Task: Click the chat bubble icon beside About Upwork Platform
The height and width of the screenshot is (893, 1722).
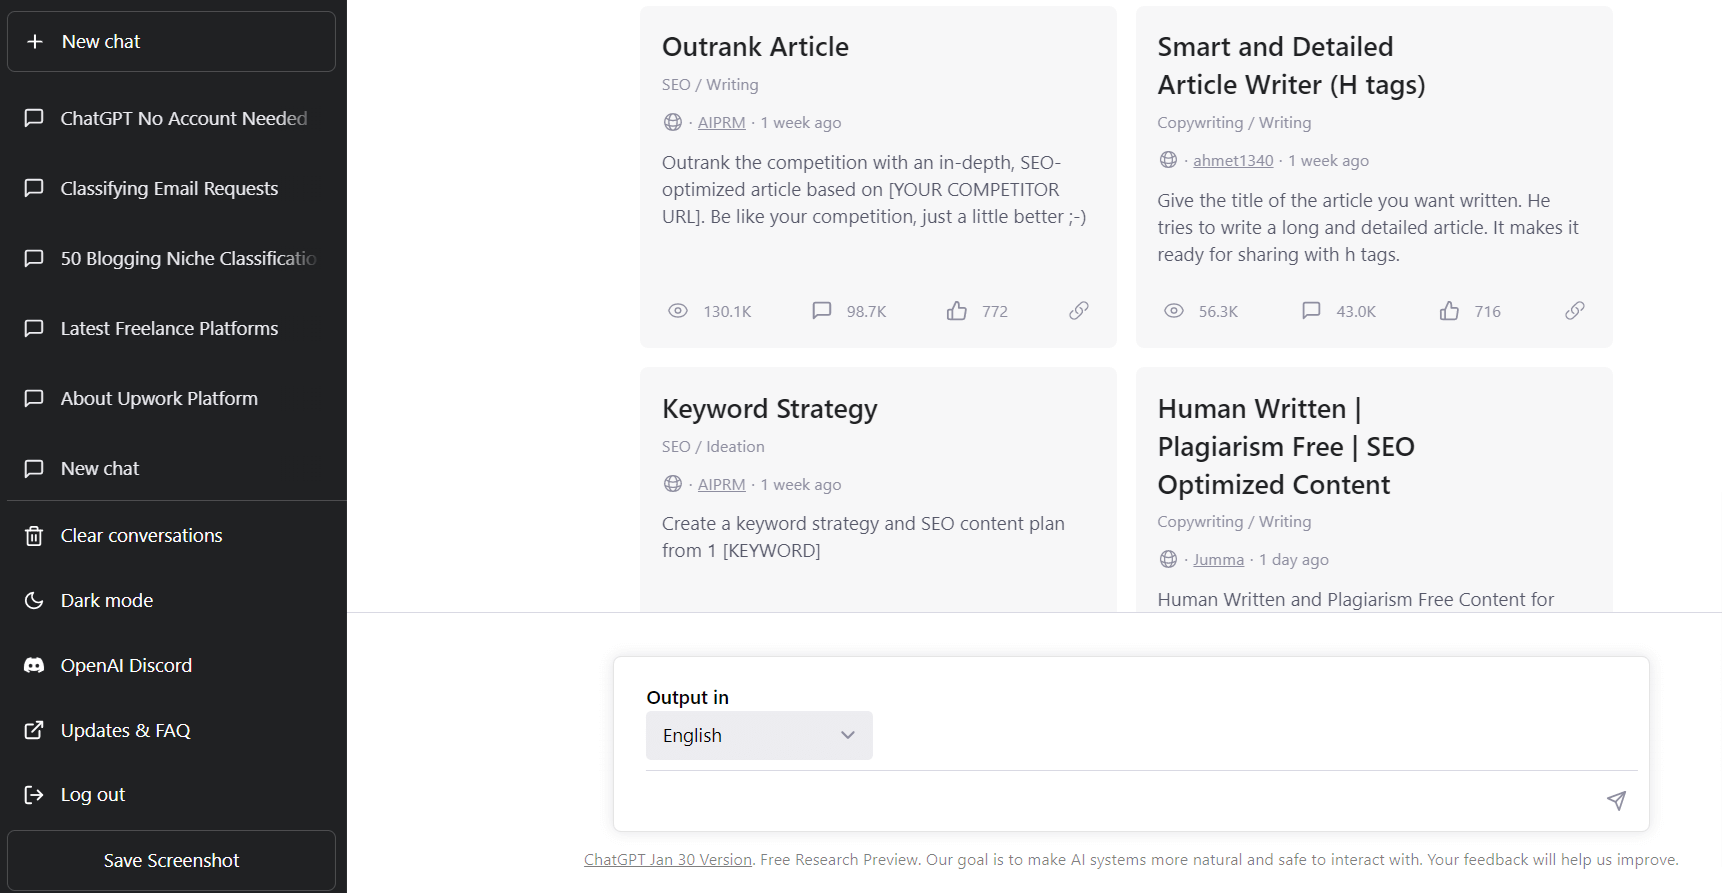Action: [34, 398]
